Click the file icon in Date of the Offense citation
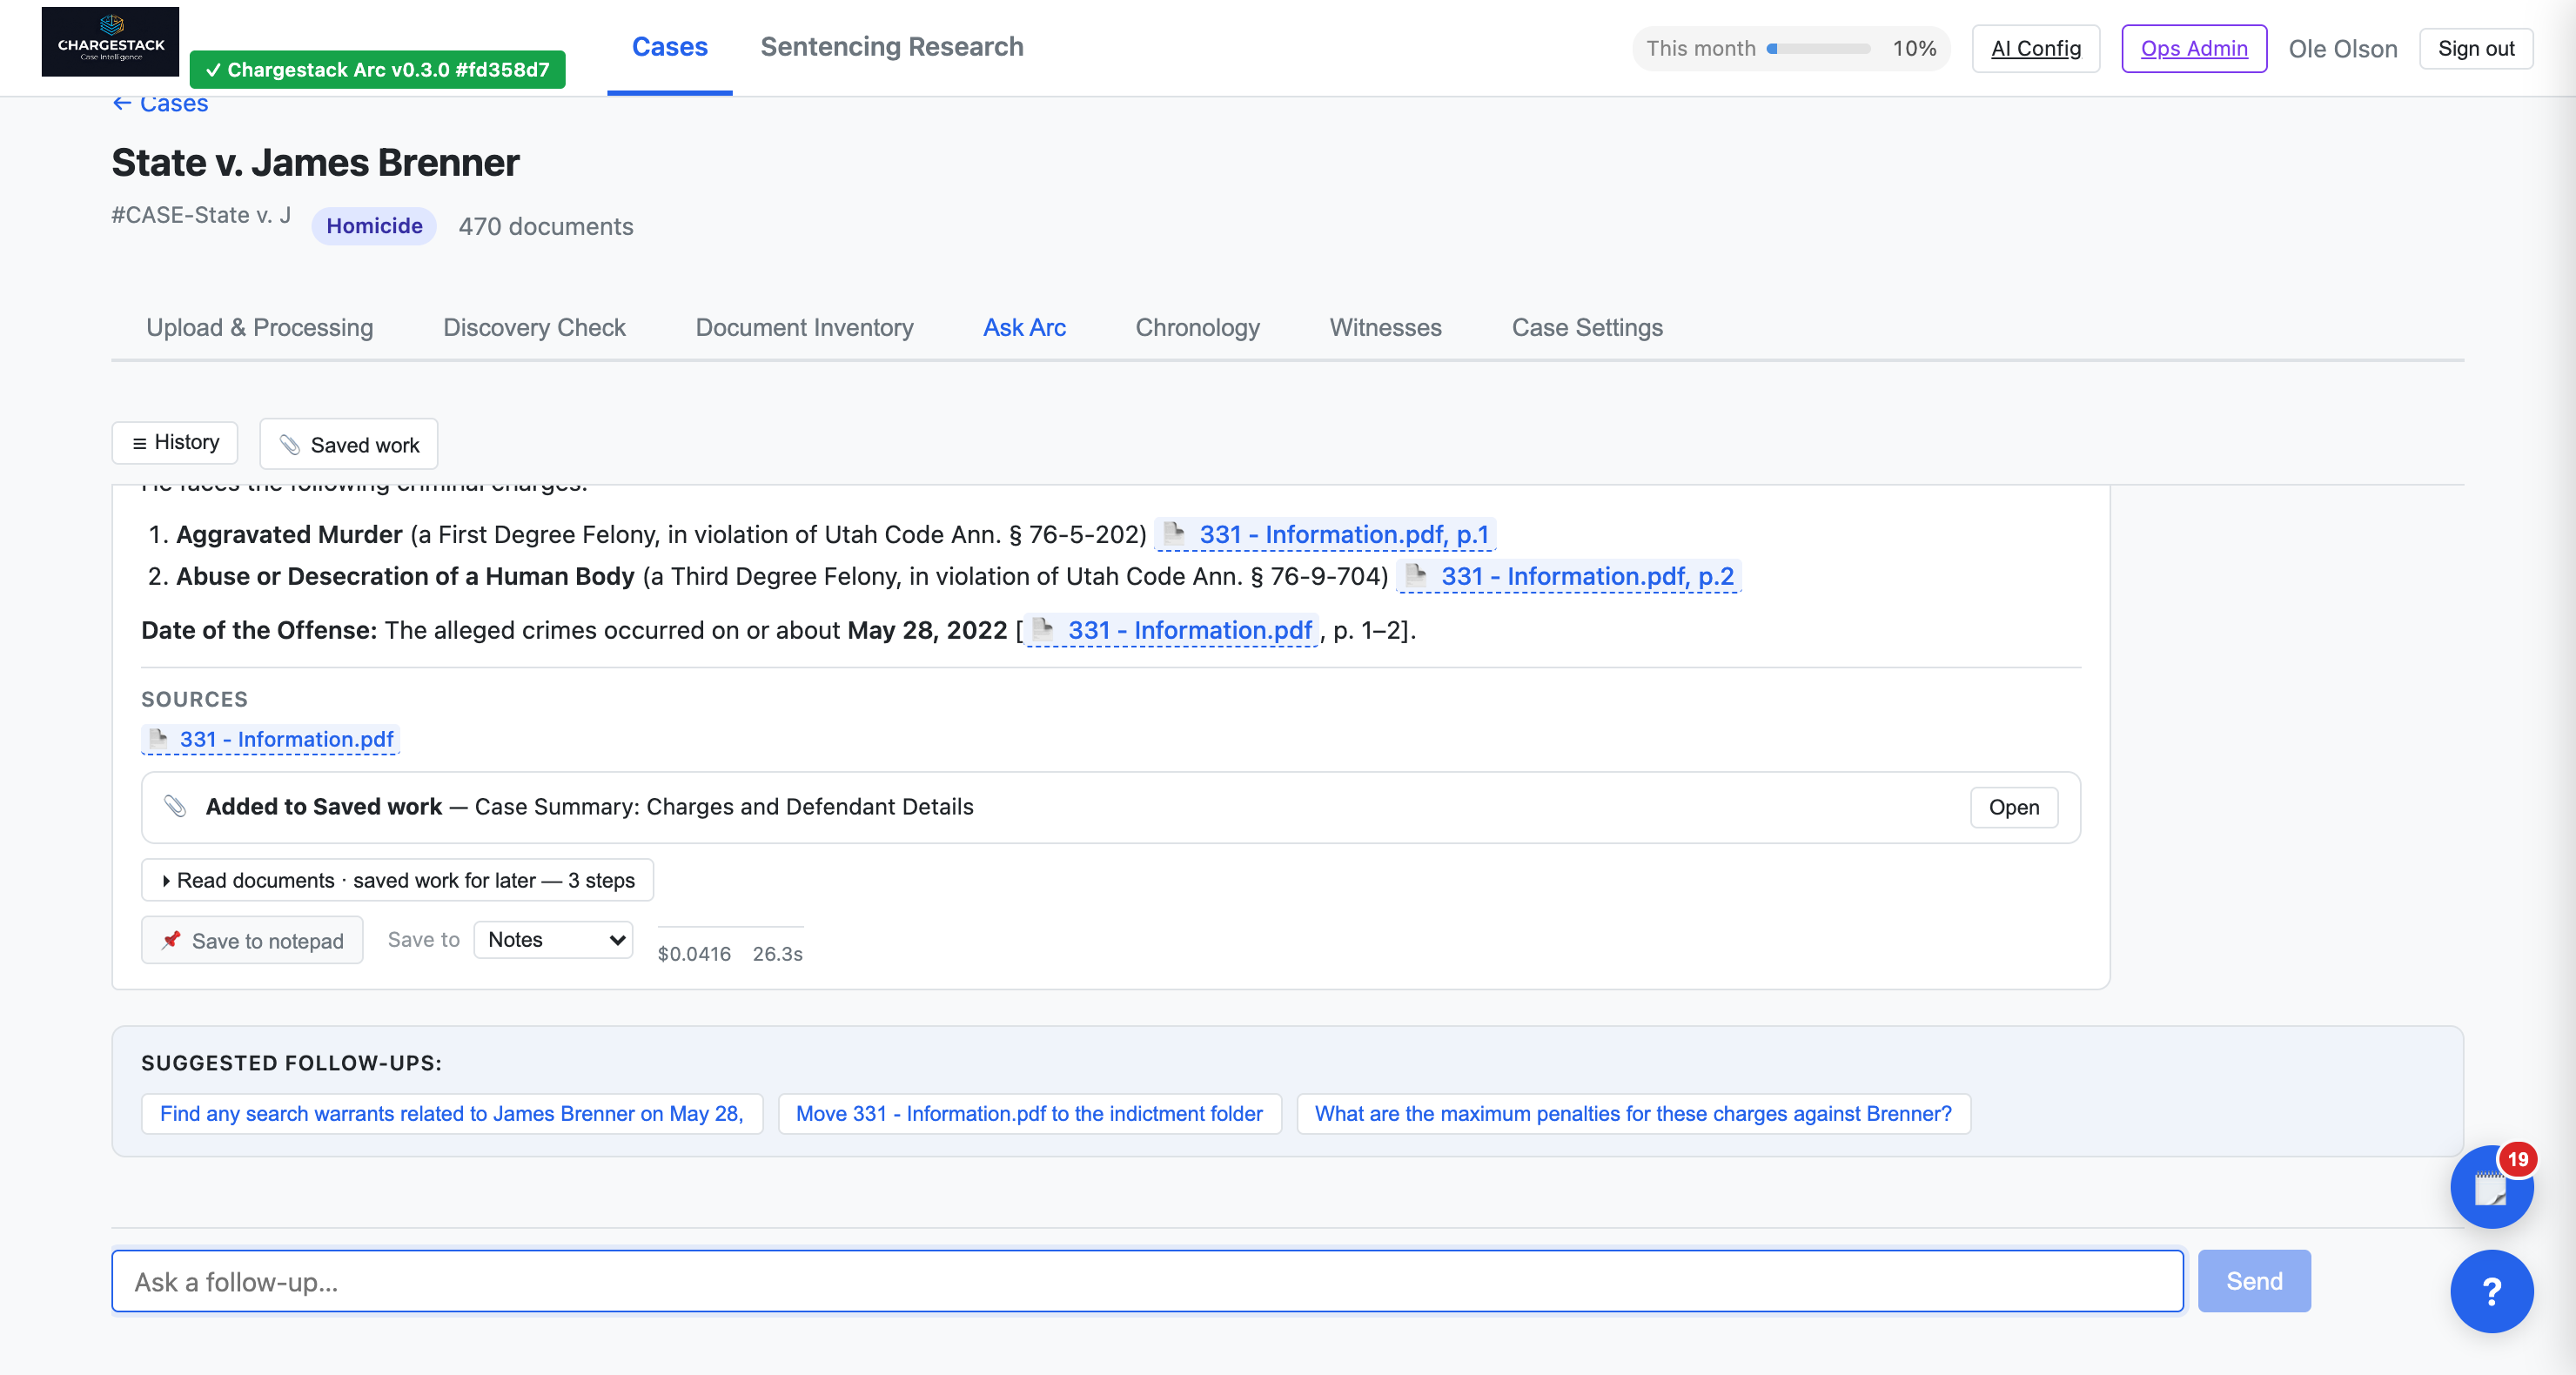Viewport: 2576px width, 1375px height. [1043, 629]
